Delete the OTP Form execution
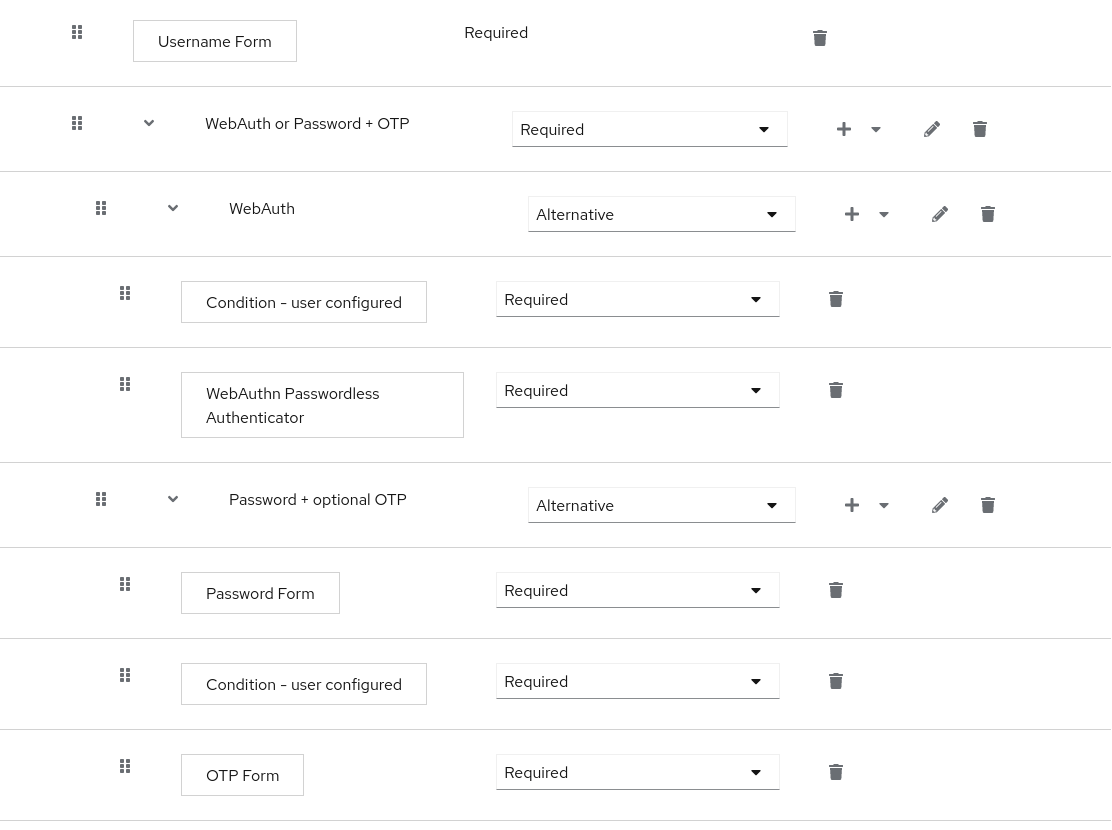The height and width of the screenshot is (830, 1112). tap(836, 772)
